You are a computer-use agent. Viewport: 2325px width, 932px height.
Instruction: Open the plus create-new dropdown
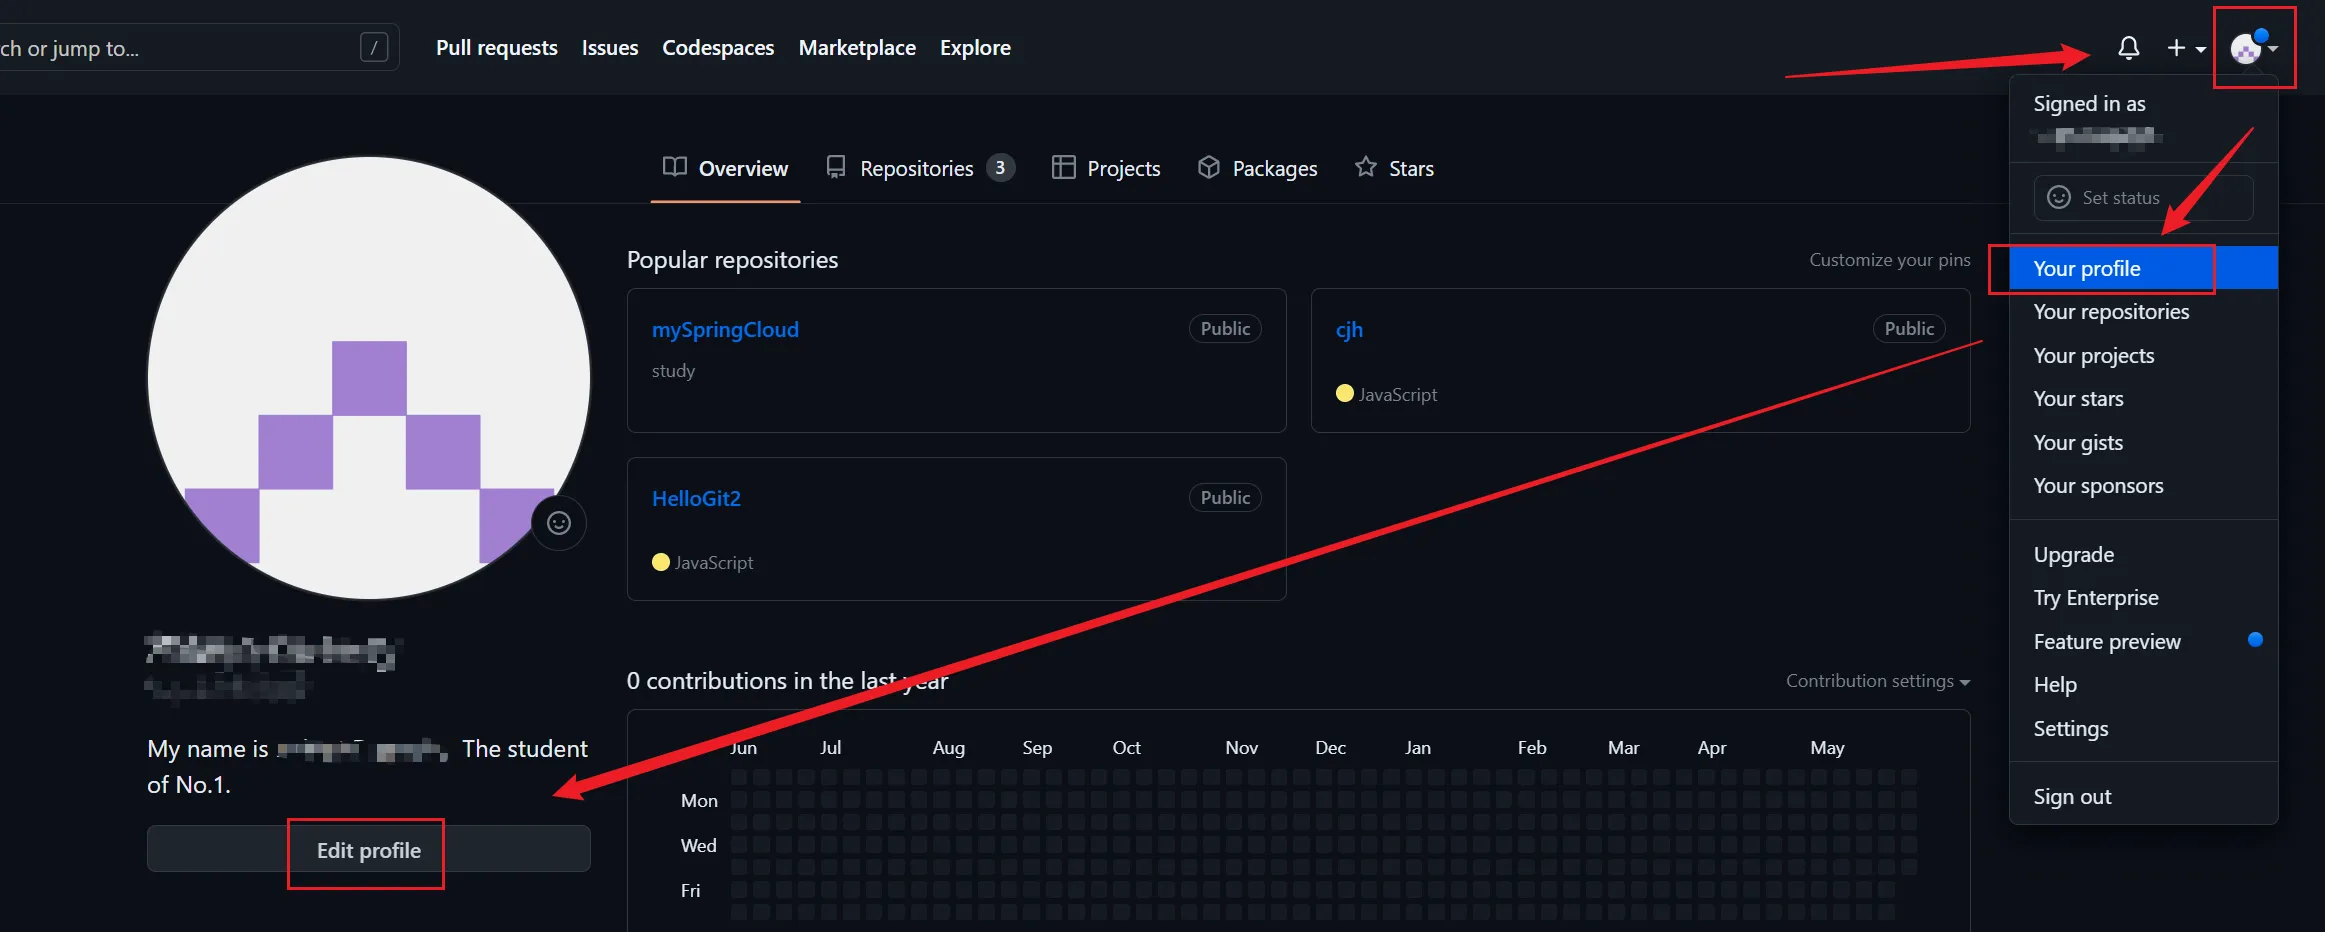[x=2185, y=48]
